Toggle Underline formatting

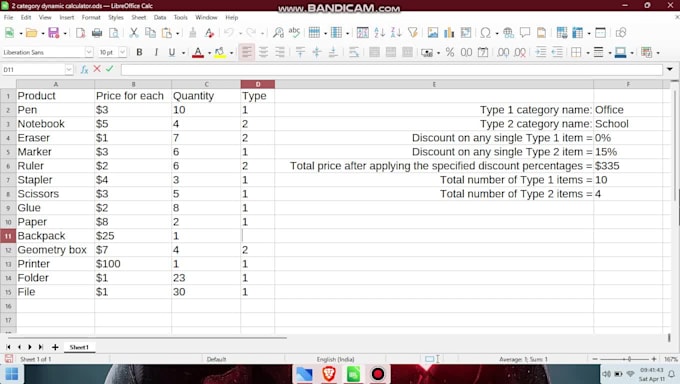pyautogui.click(x=172, y=53)
